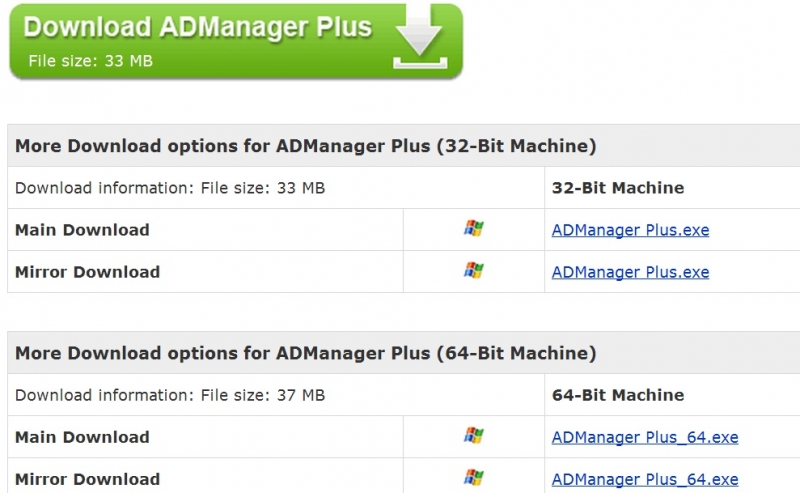Click 'Mirror Download' label in 64-bit table
Viewport: 800px width, 493px height.
point(87,479)
